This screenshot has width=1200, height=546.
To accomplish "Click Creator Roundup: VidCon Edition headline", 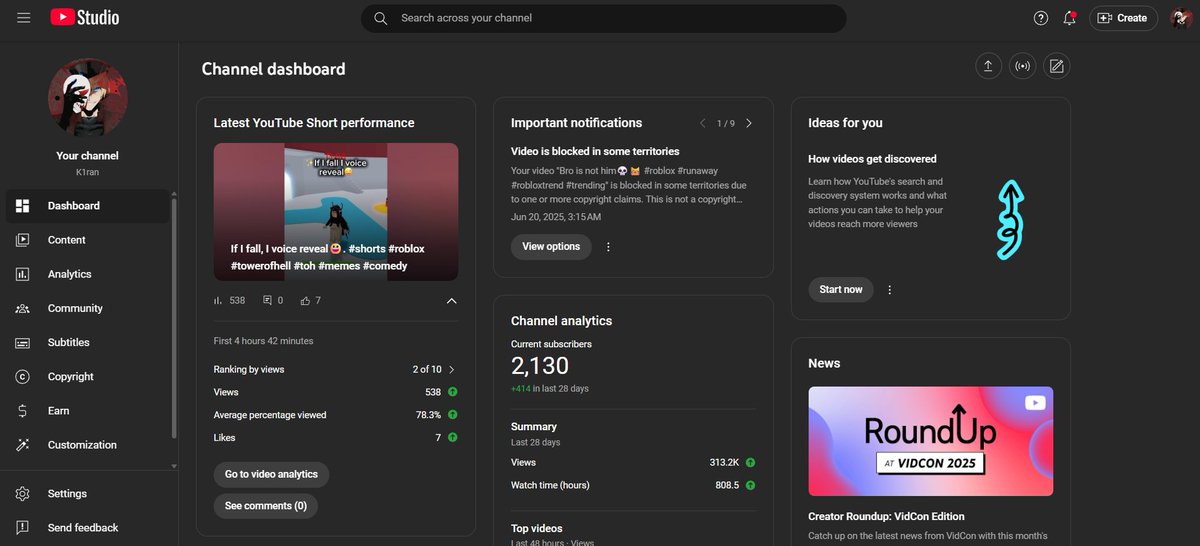I will pyautogui.click(x=886, y=517).
